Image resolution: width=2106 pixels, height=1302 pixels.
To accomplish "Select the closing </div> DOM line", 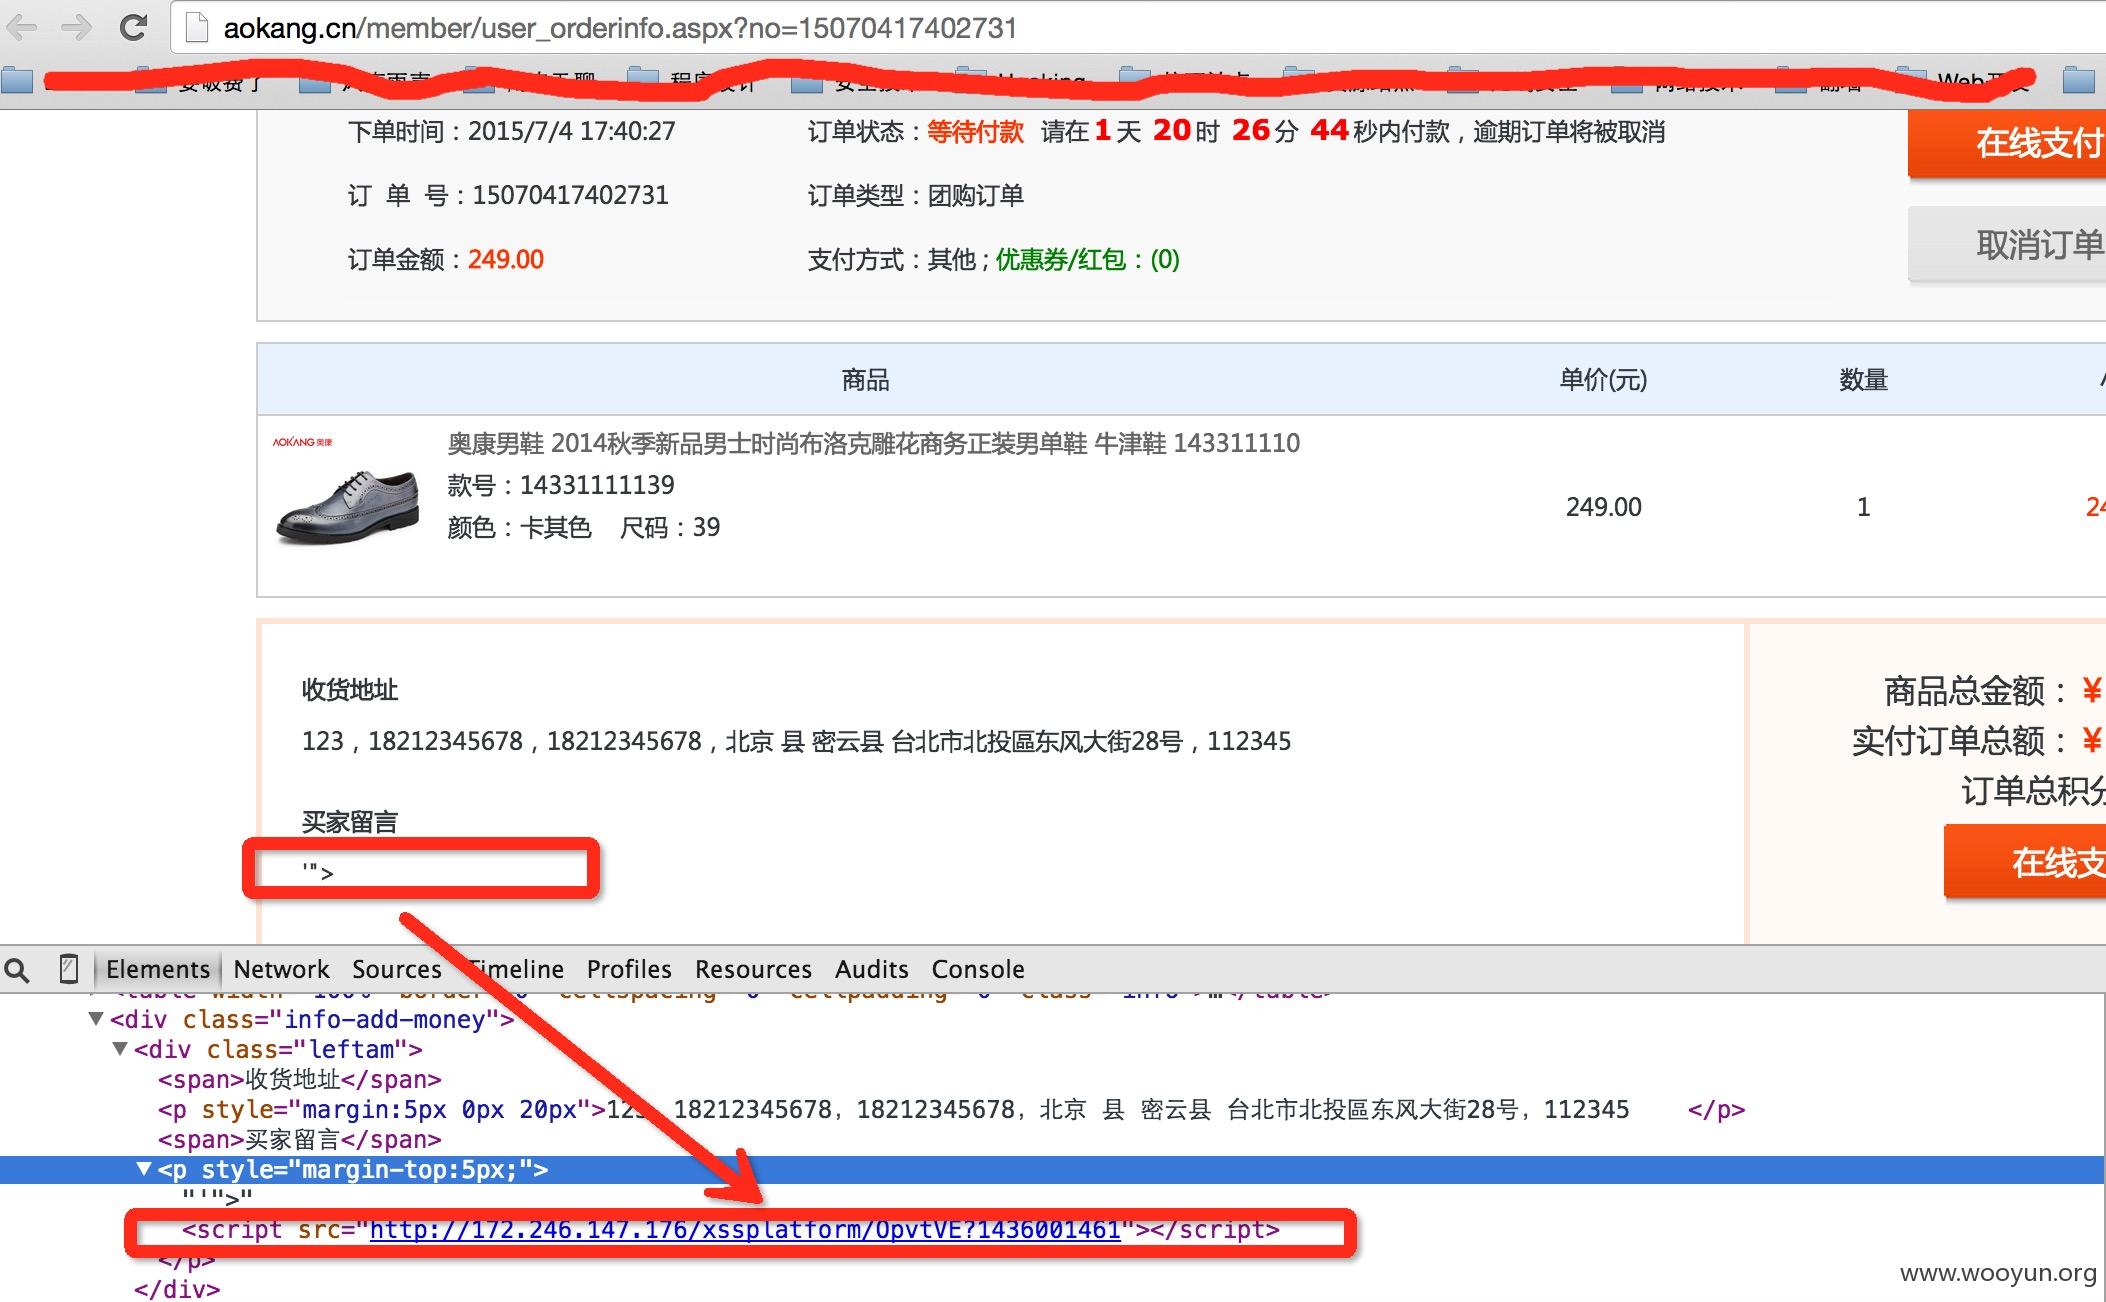I will (x=177, y=1289).
